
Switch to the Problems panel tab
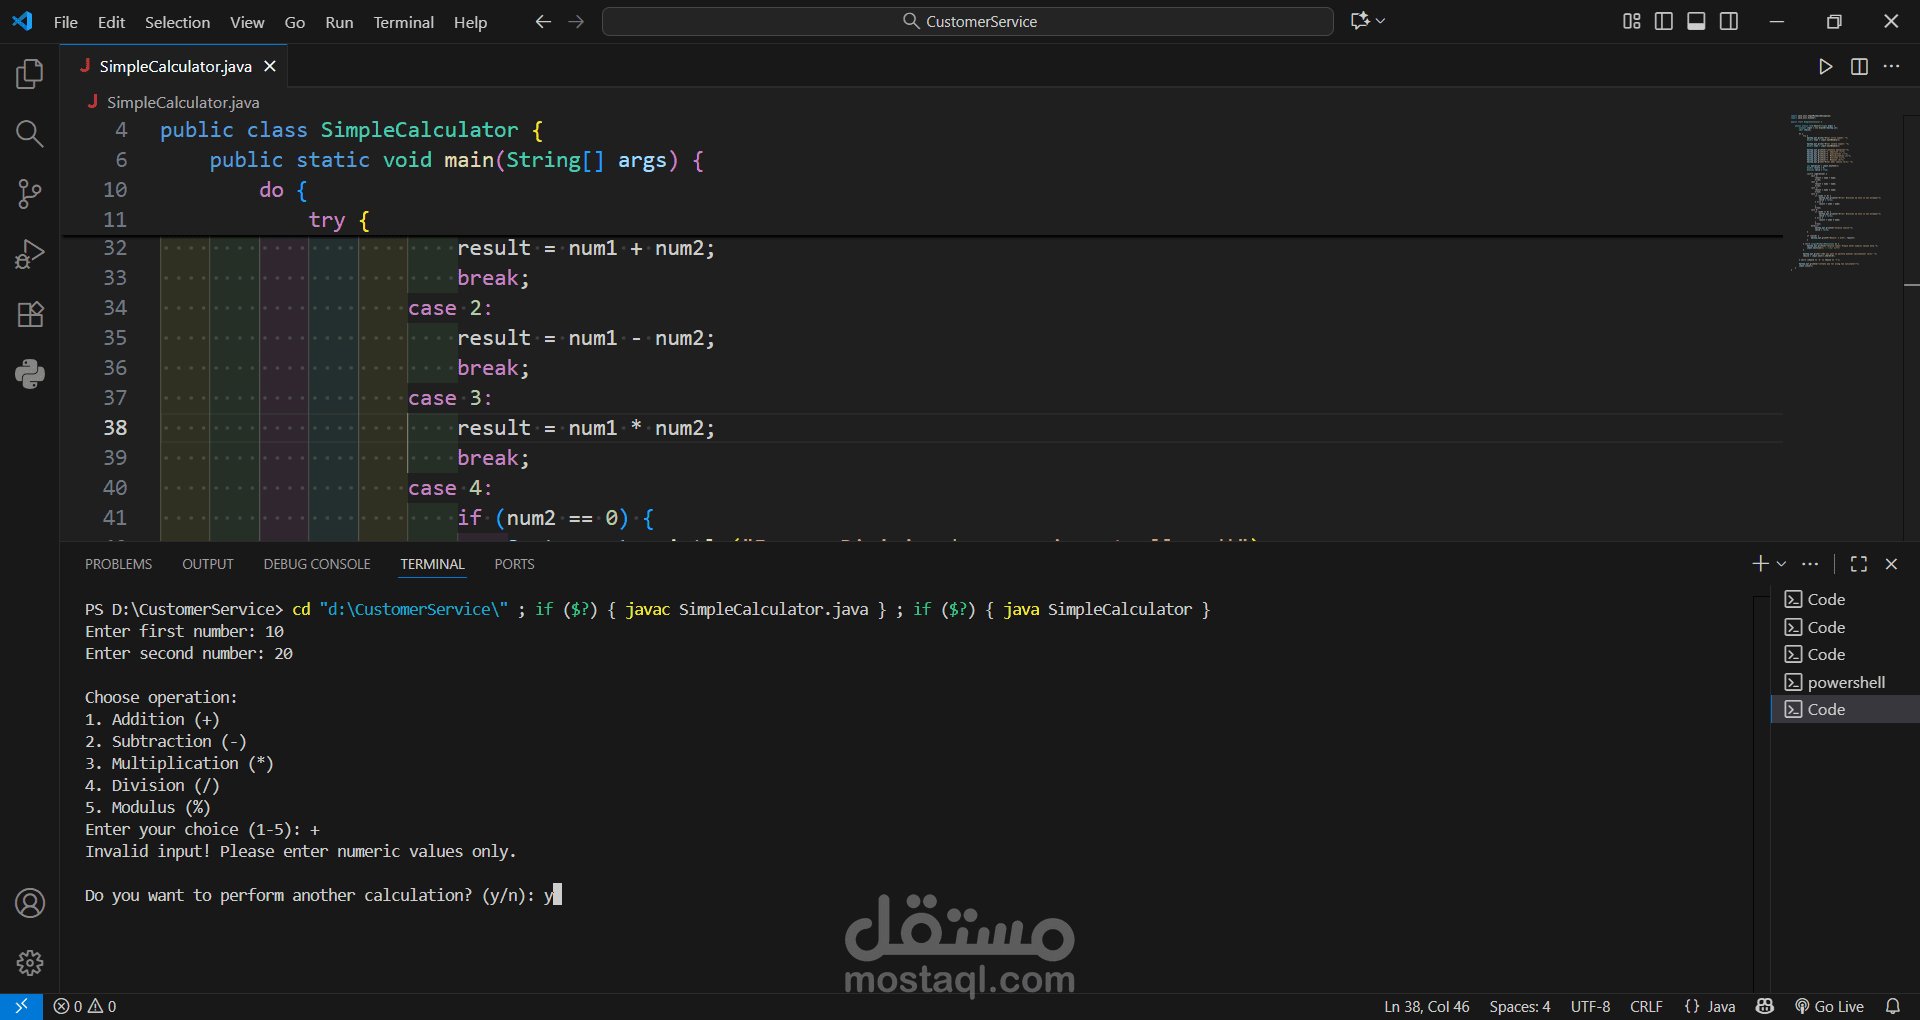(x=119, y=564)
